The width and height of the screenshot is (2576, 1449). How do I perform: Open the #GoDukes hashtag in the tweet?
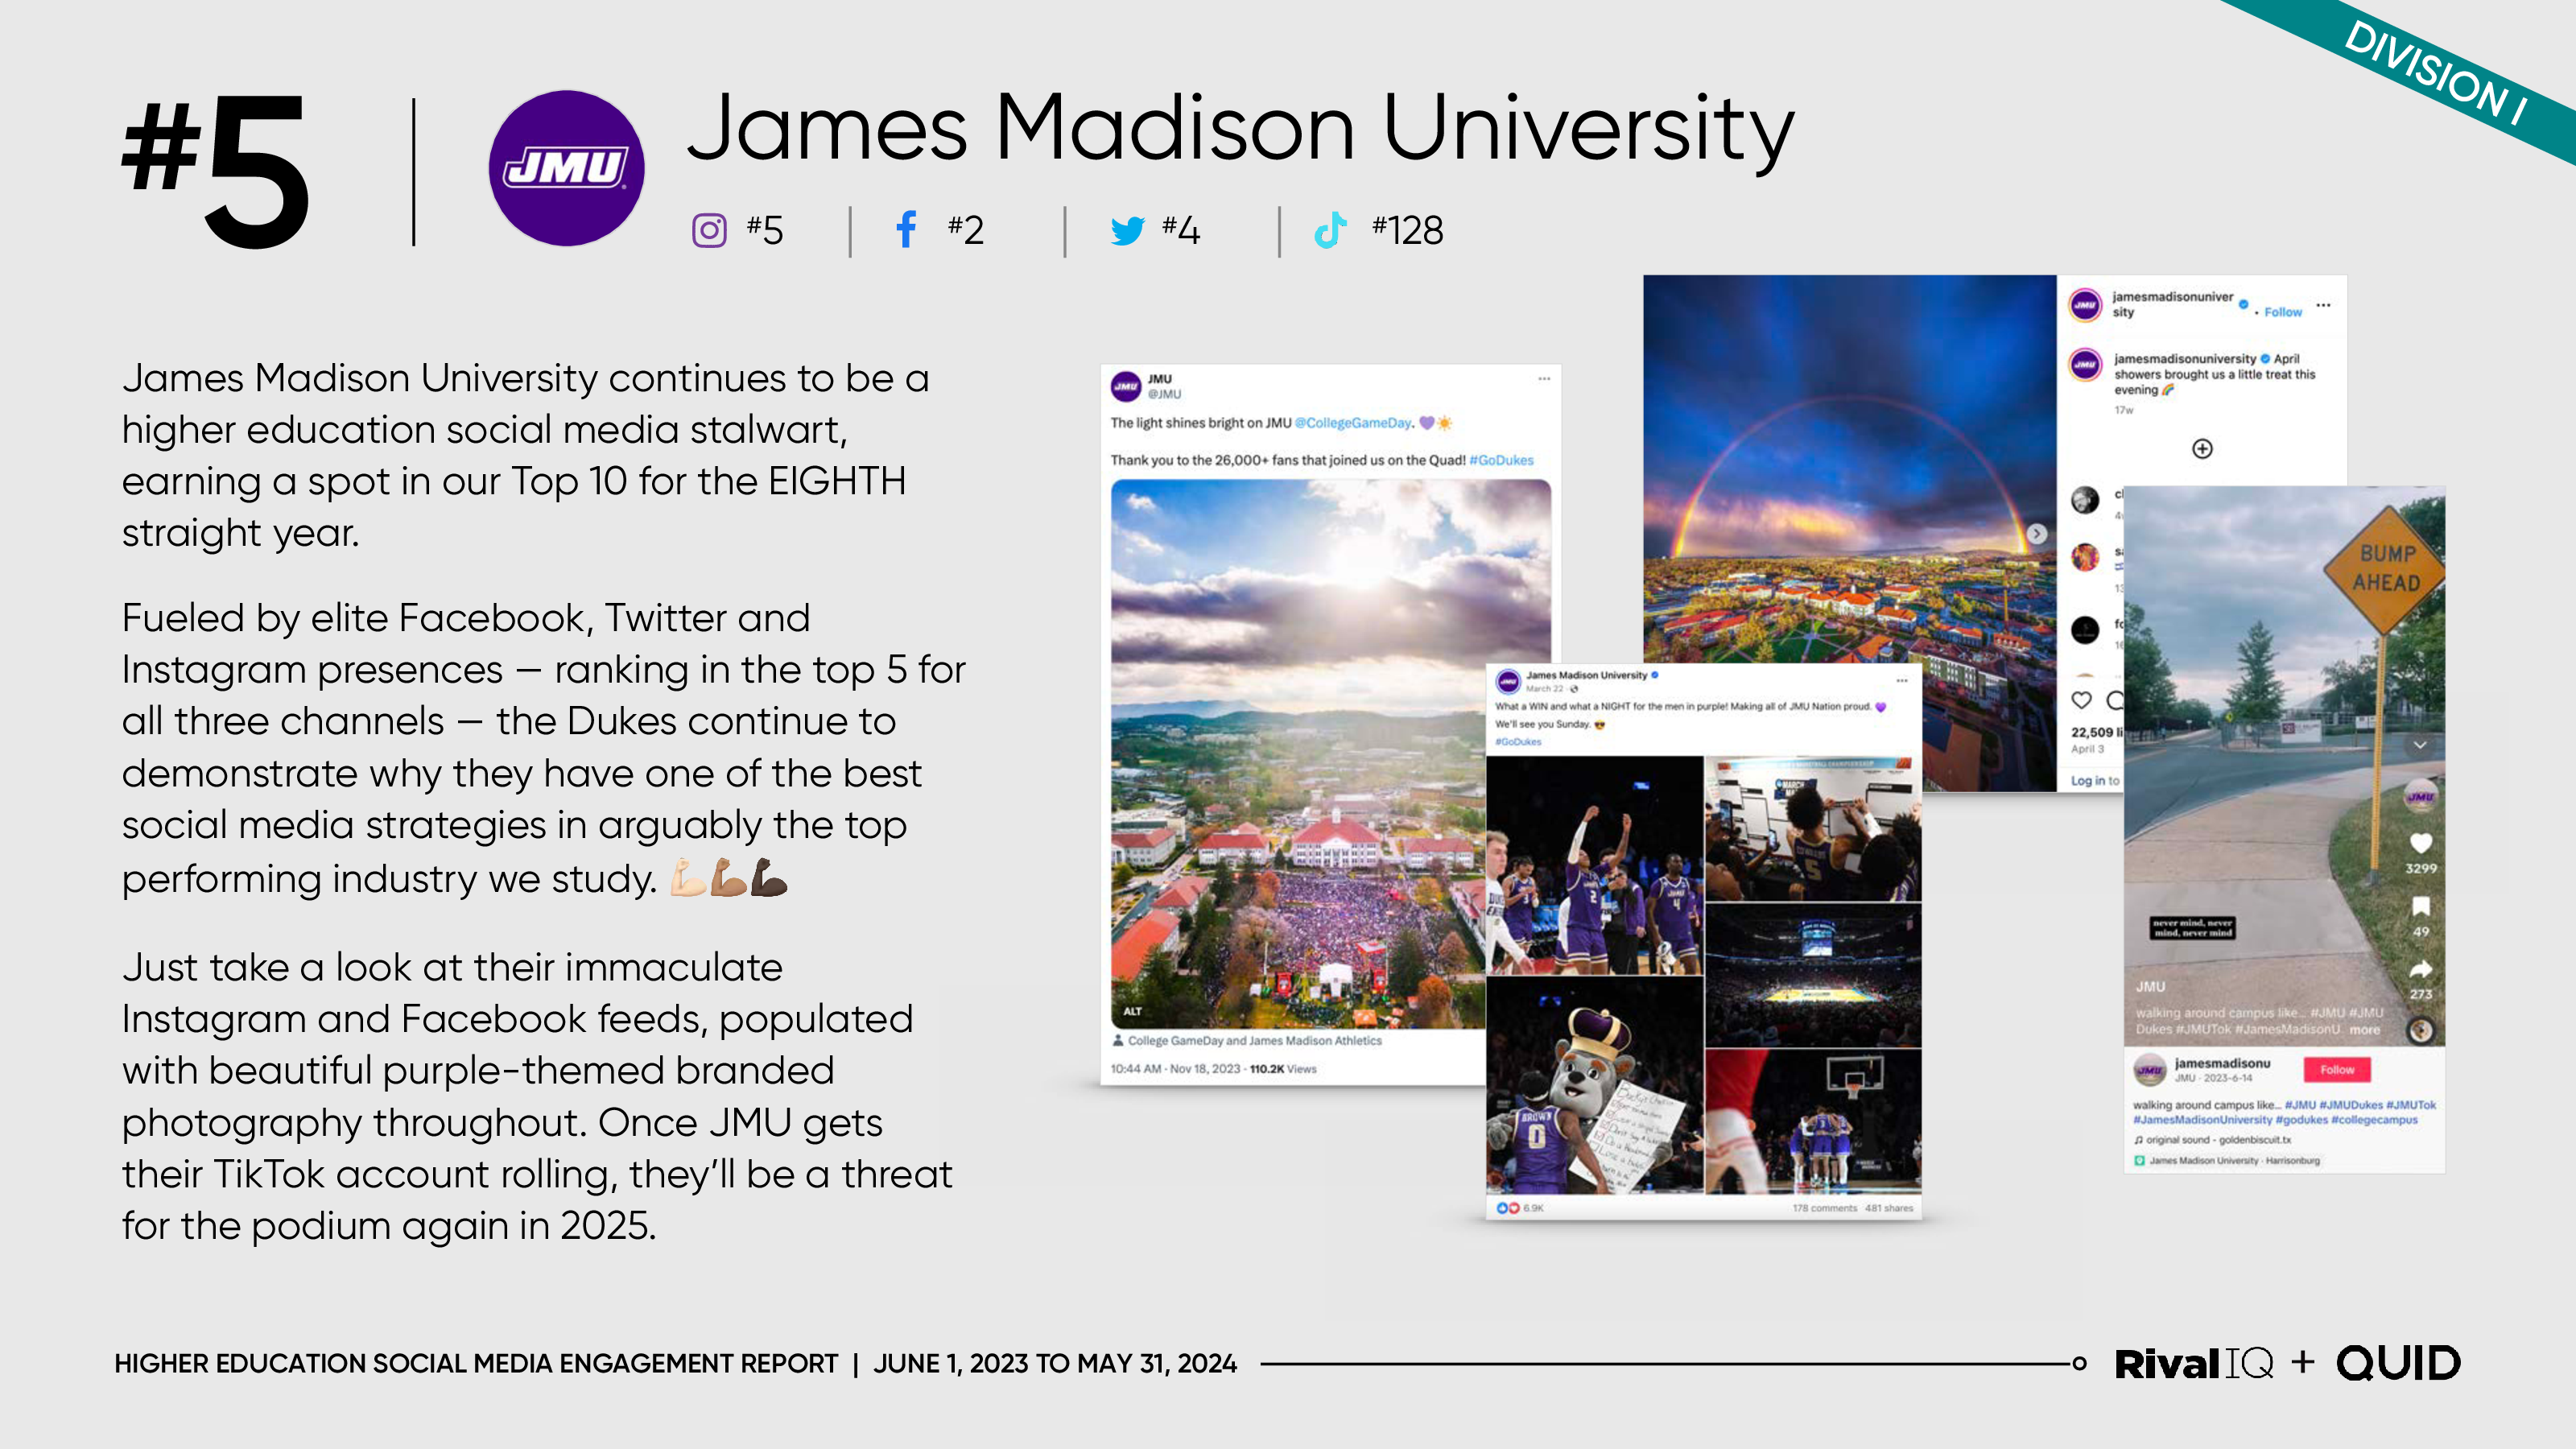[1501, 460]
